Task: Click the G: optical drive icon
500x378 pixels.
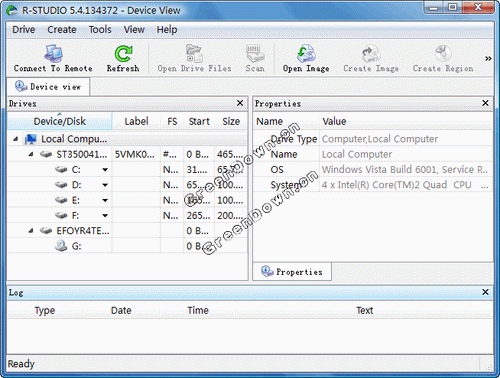Action: 61,246
